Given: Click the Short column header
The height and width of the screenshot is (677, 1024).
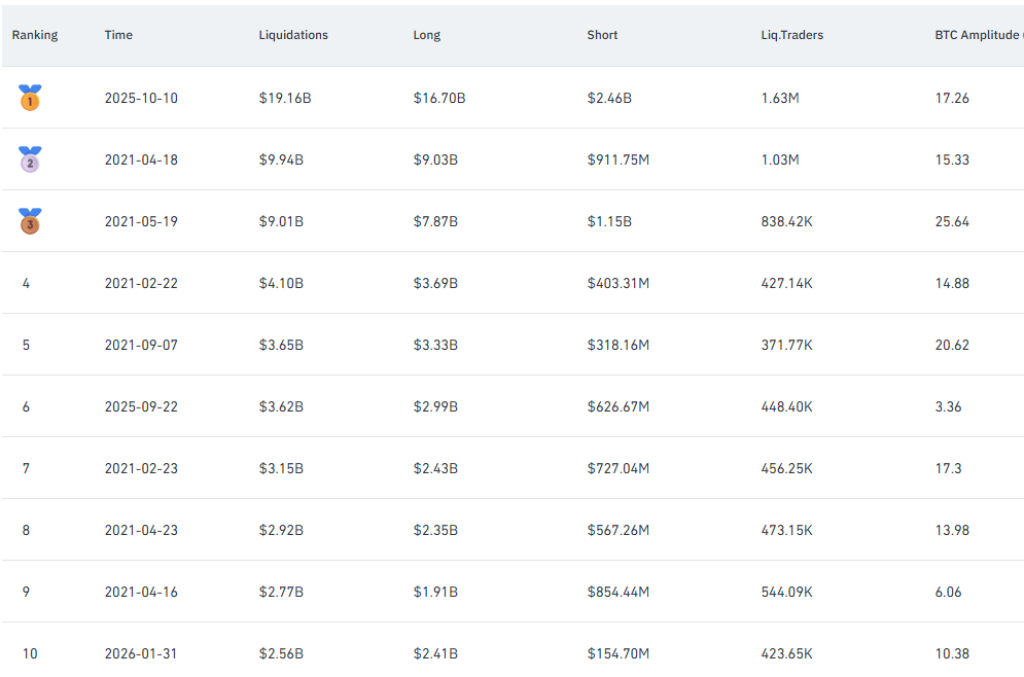Looking at the screenshot, I should [602, 35].
